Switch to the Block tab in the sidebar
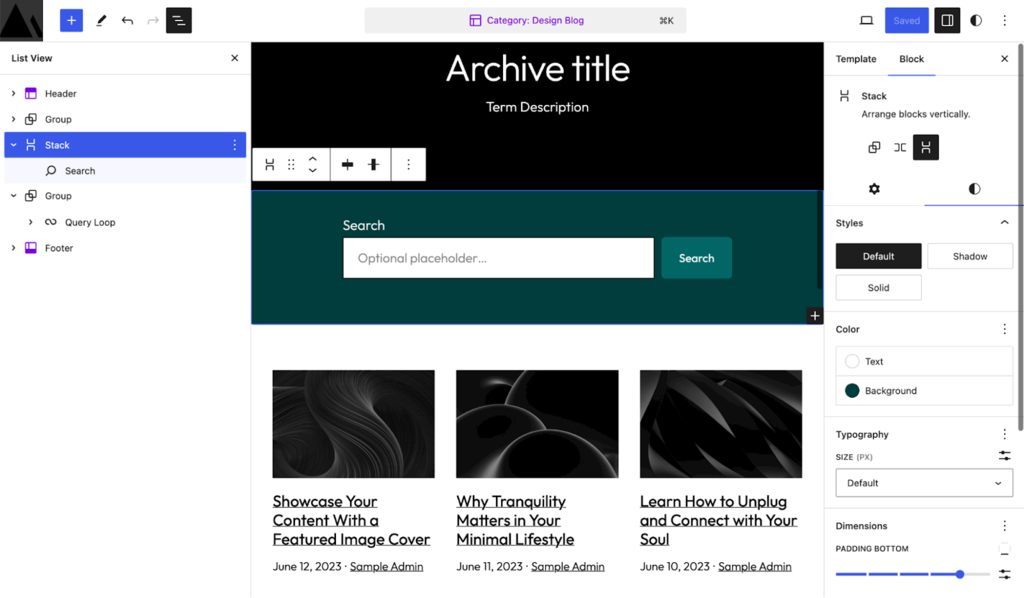 coord(911,59)
